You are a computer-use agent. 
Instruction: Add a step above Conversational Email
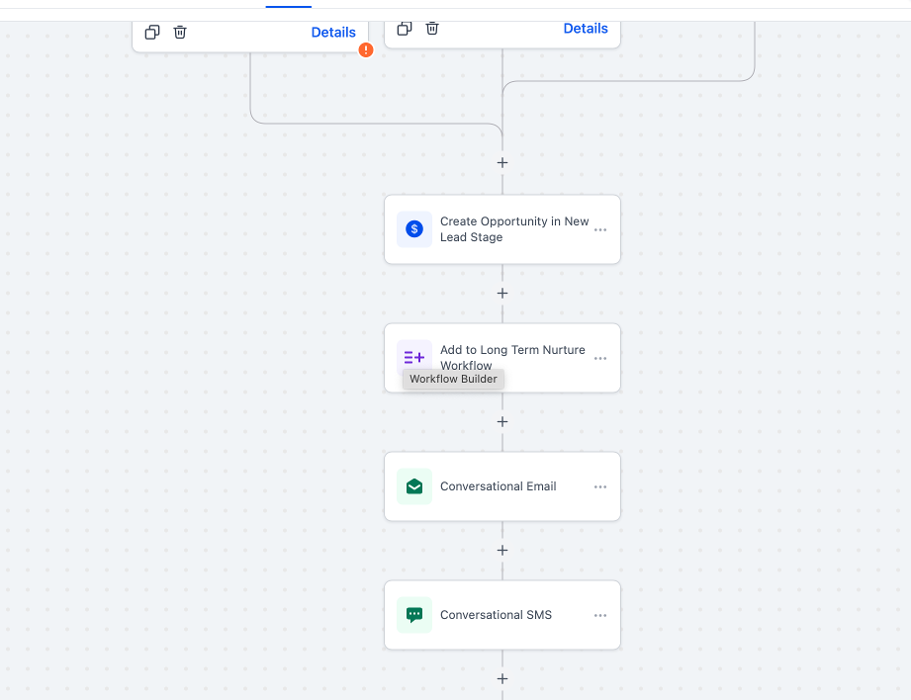(x=503, y=422)
